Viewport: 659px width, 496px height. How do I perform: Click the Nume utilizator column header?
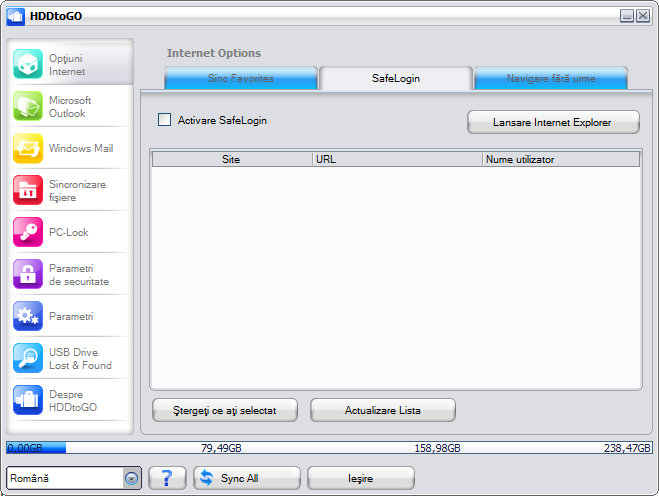point(561,159)
